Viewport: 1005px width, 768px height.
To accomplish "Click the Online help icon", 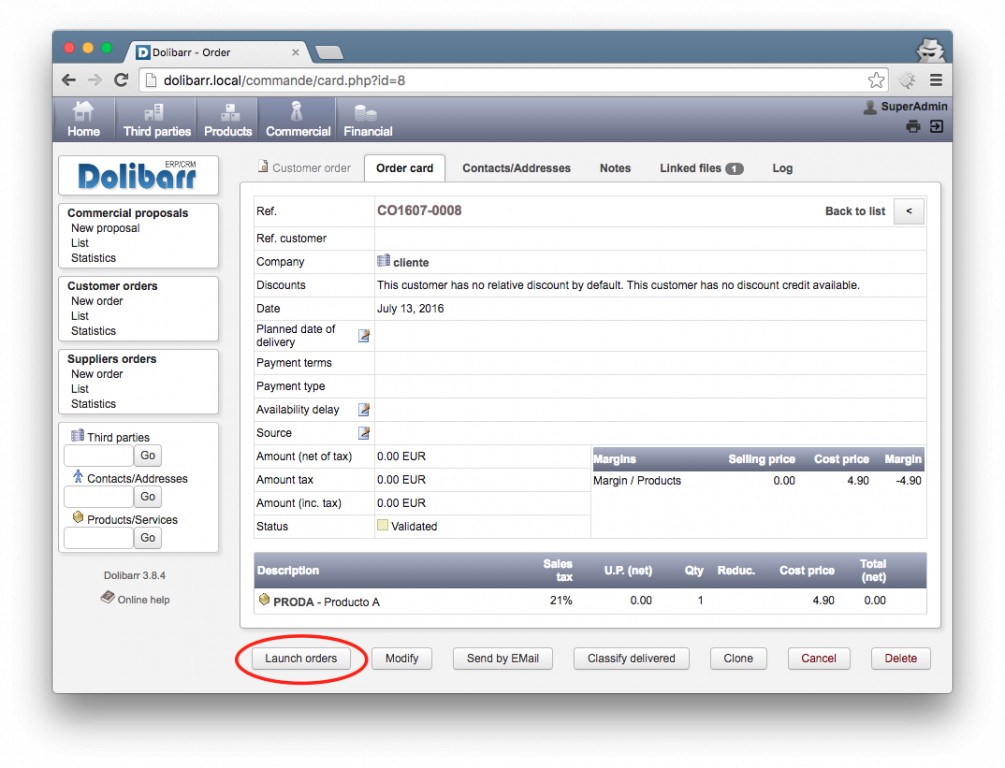I will click(x=107, y=597).
